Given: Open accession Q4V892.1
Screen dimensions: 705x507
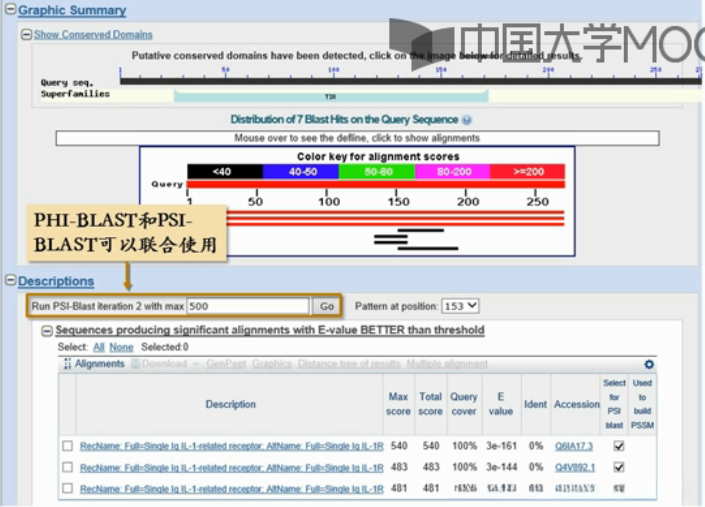Looking at the screenshot, I should click(x=575, y=467).
